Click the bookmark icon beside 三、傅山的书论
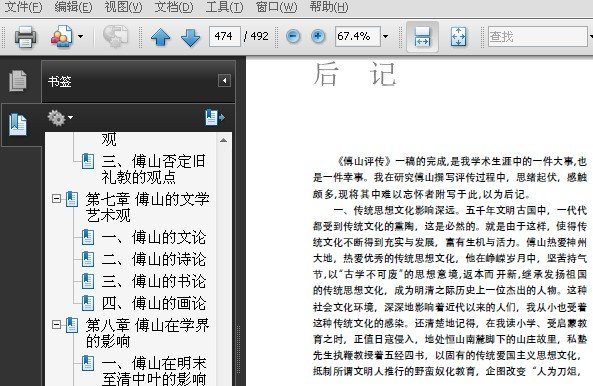This screenshot has height=386, width=593. [x=88, y=281]
